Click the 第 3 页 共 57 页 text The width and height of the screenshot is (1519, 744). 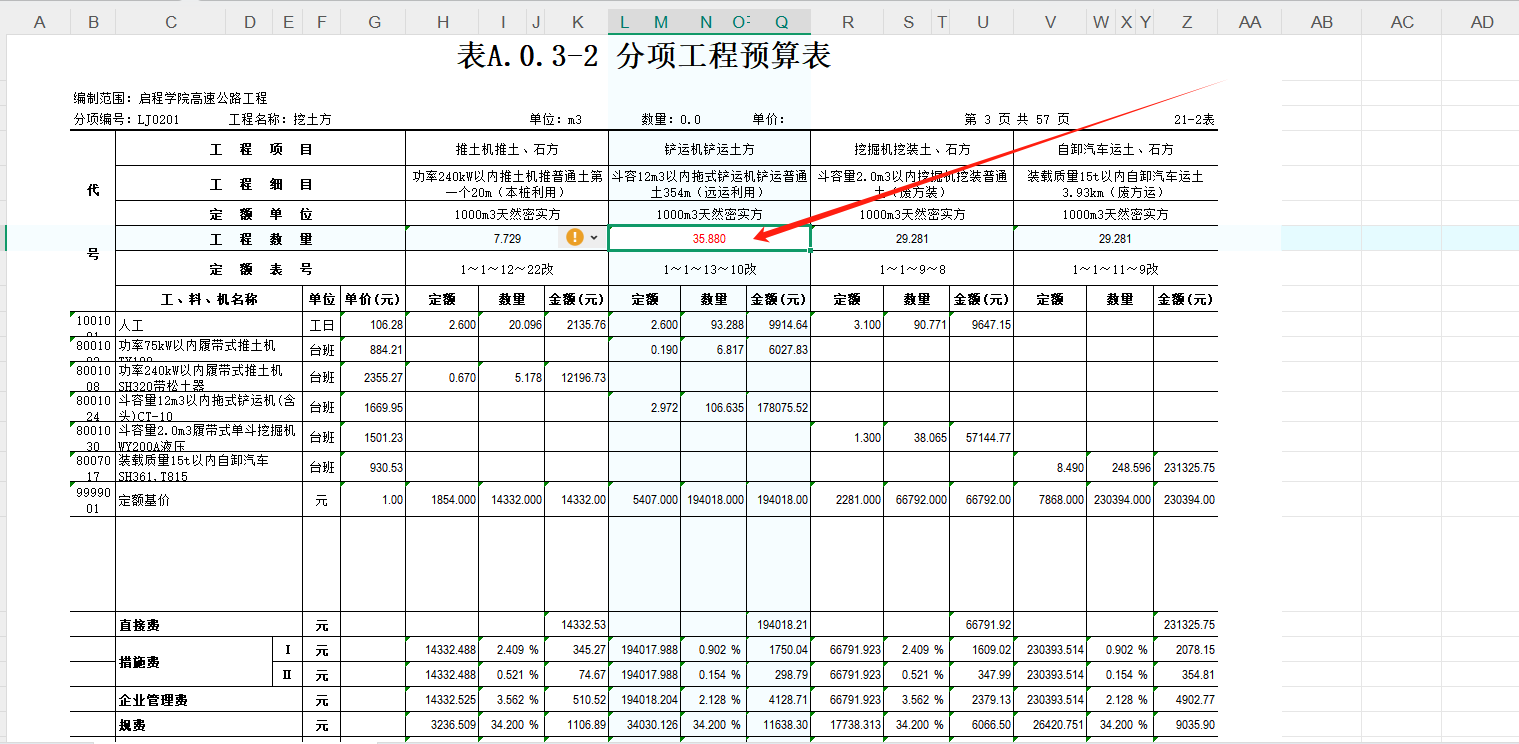click(x=1017, y=119)
